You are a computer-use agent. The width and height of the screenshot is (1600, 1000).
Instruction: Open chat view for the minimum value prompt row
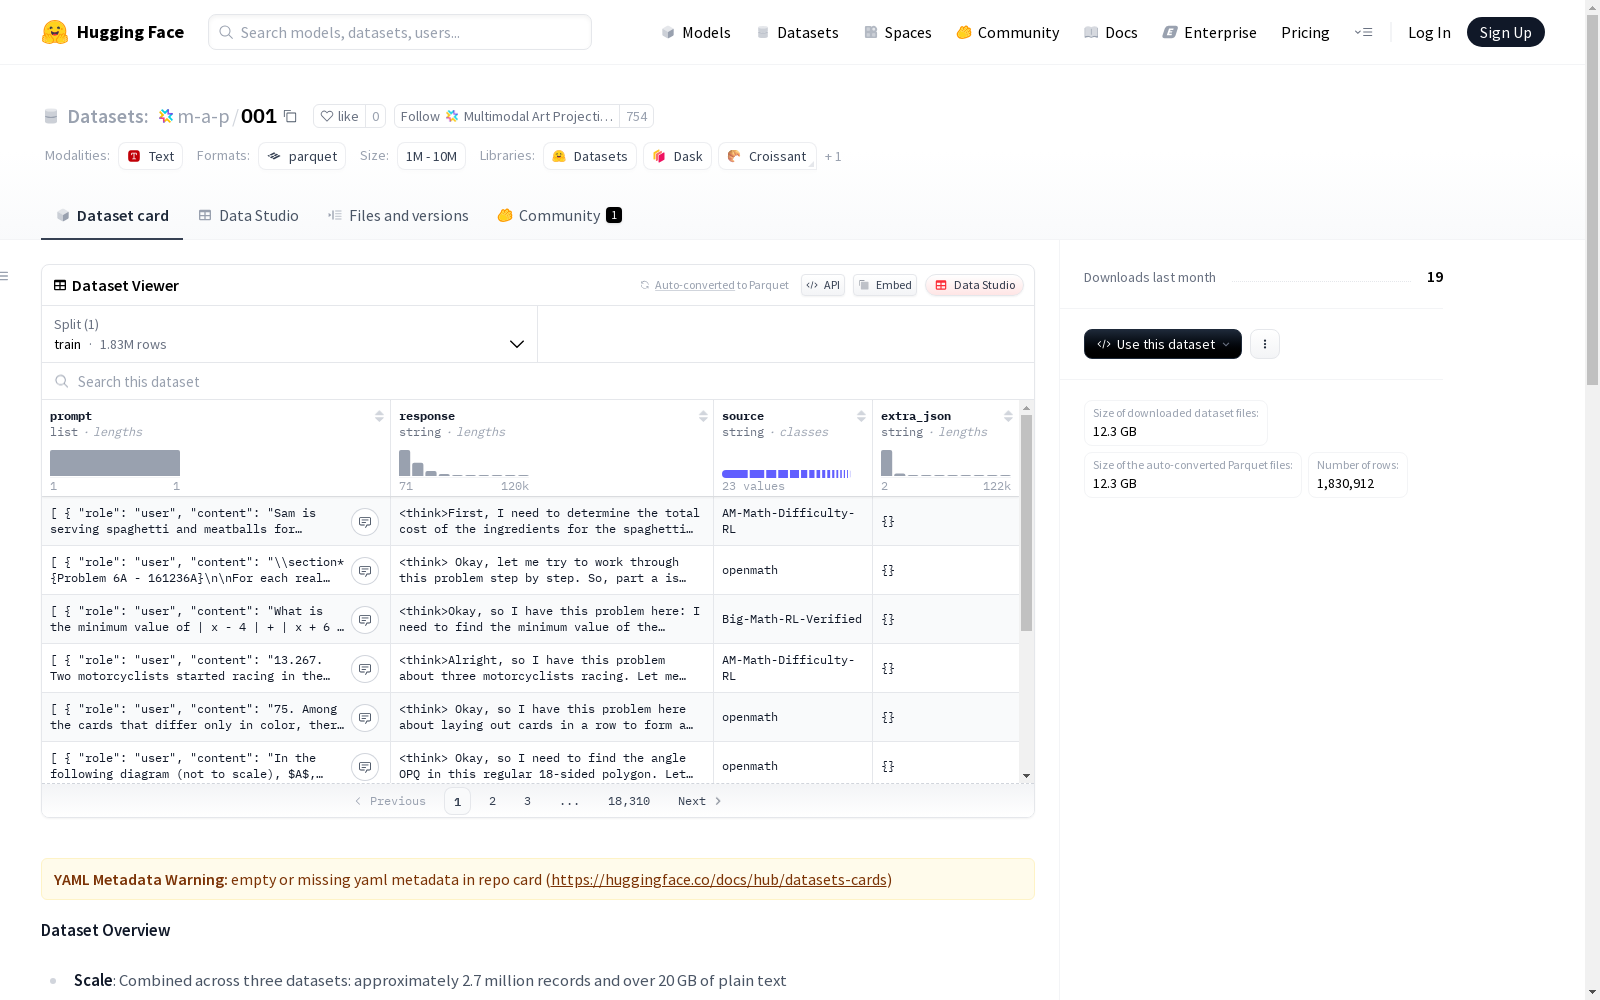point(365,619)
